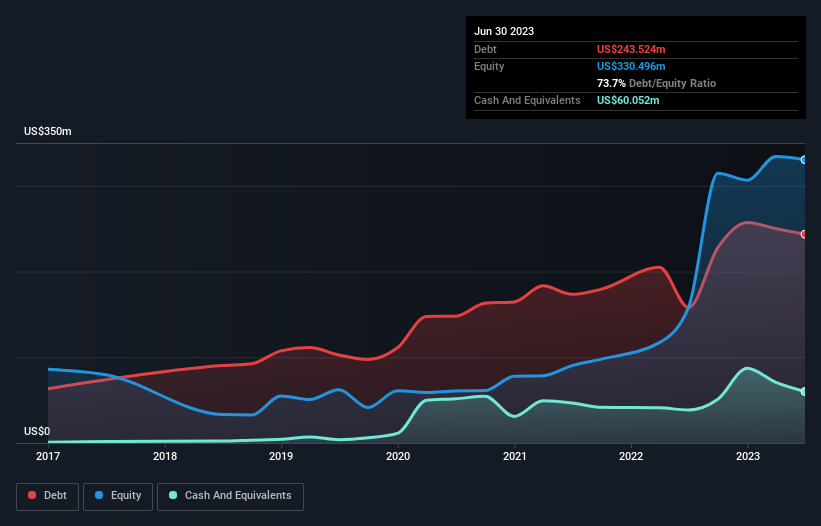This screenshot has height=526, width=821.
Task: Click the US$0 y-axis label
Action: 37,431
